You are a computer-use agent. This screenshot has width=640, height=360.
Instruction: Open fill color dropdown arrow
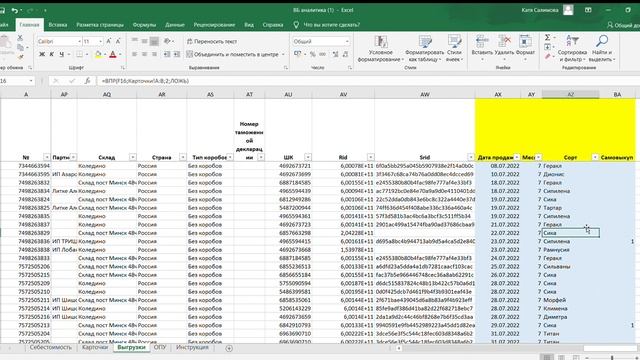104,54
